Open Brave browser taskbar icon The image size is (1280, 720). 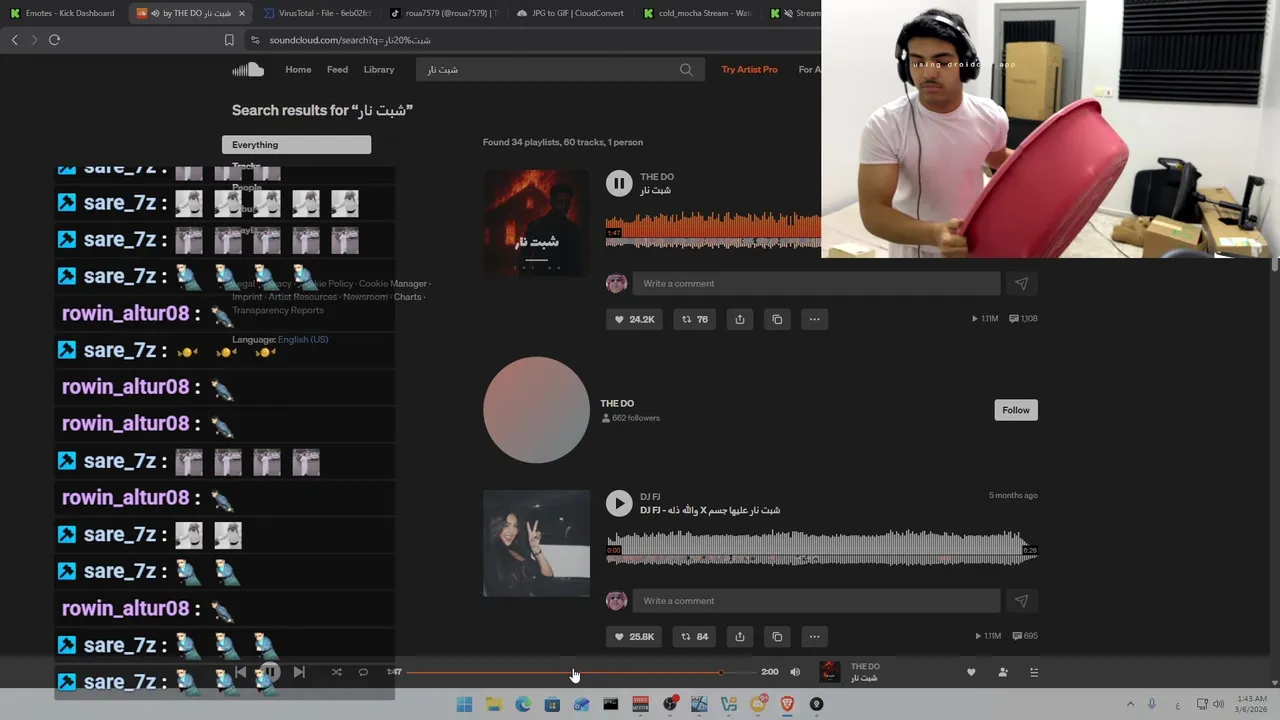click(x=787, y=704)
